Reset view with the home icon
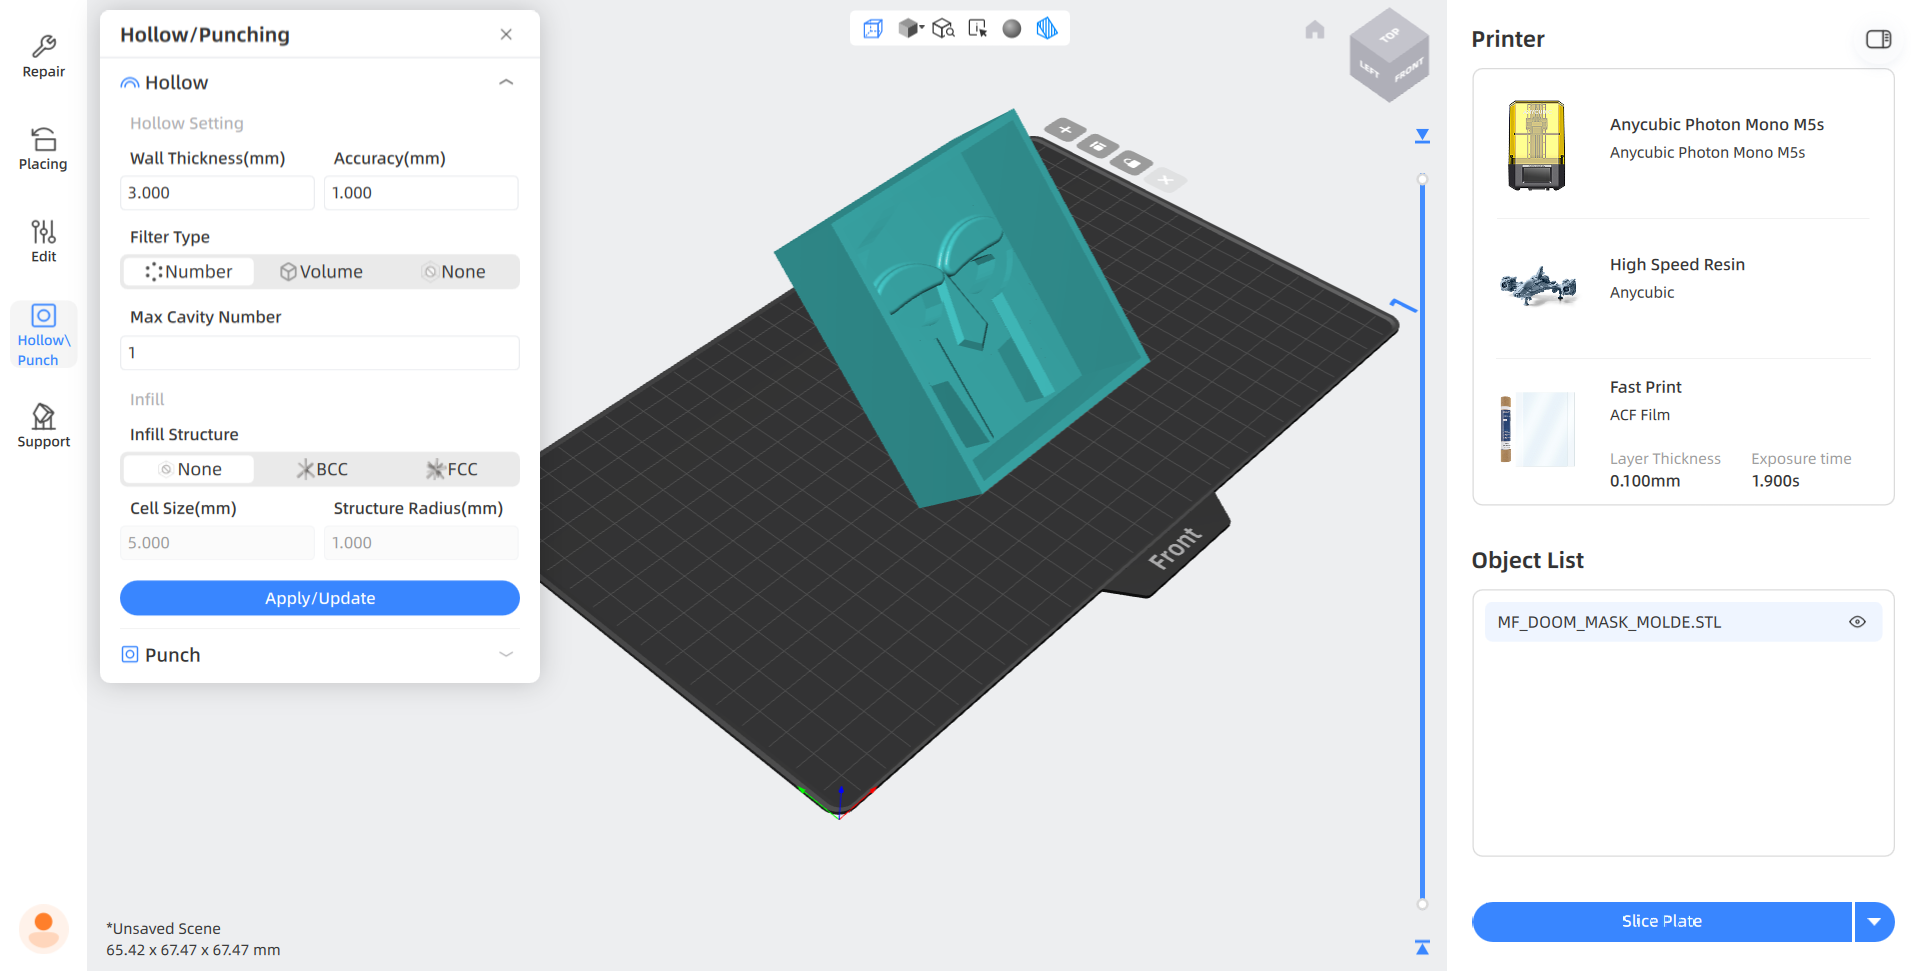Image resolution: width=1917 pixels, height=971 pixels. (1315, 30)
